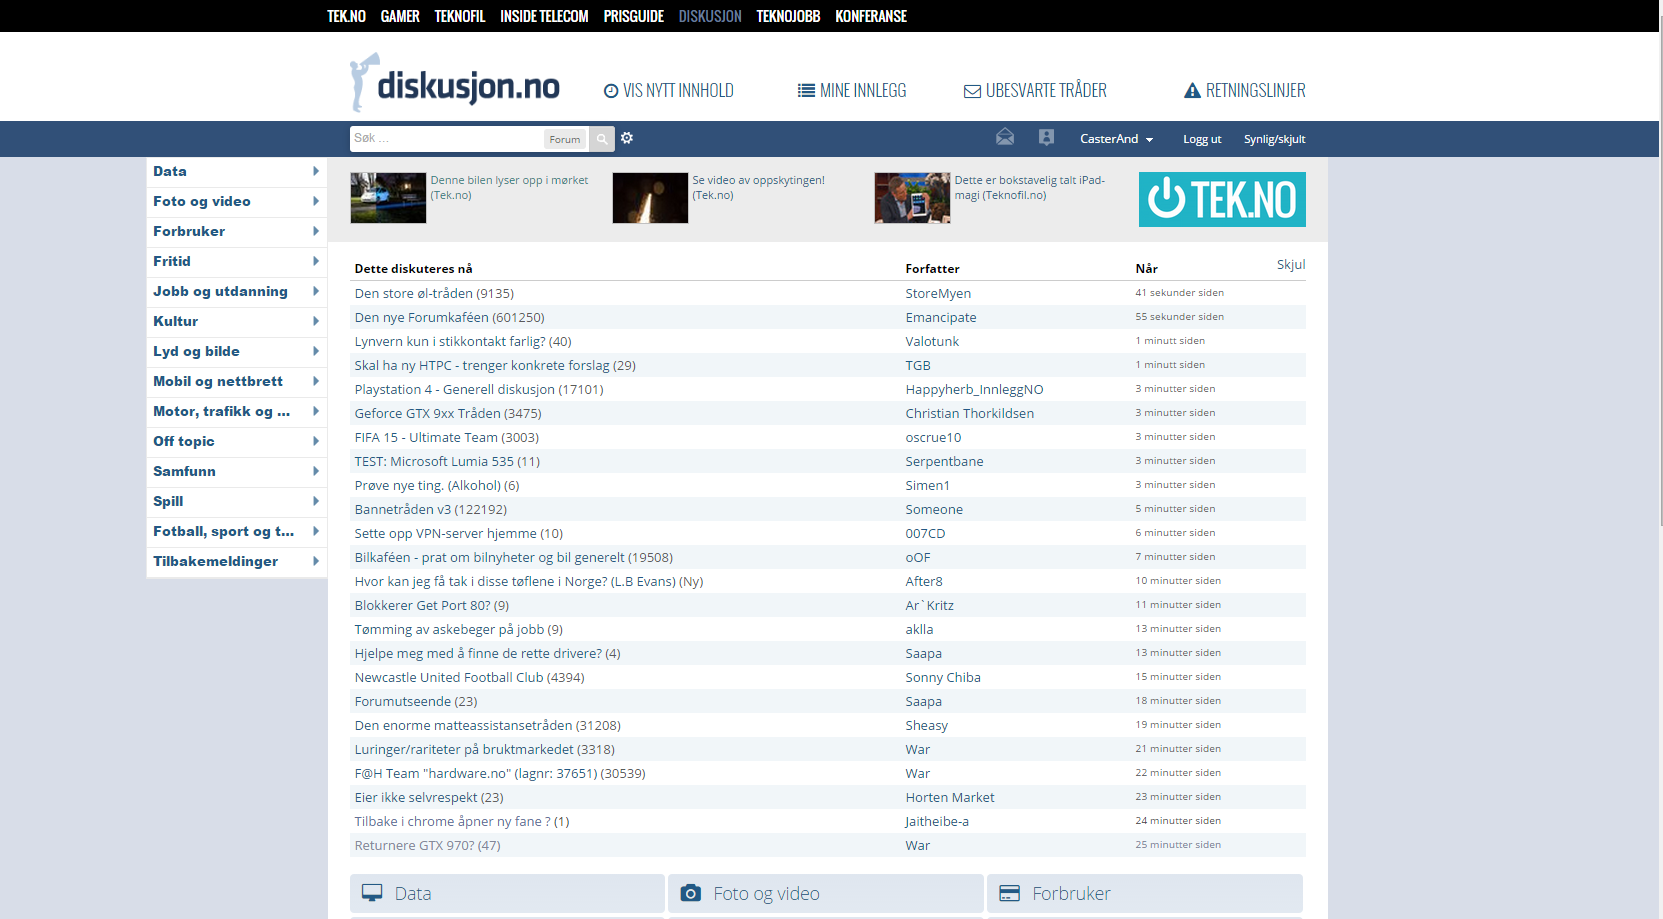Click the clock icon beside Vis nytt innhold
The width and height of the screenshot is (1663, 919).
pos(611,91)
